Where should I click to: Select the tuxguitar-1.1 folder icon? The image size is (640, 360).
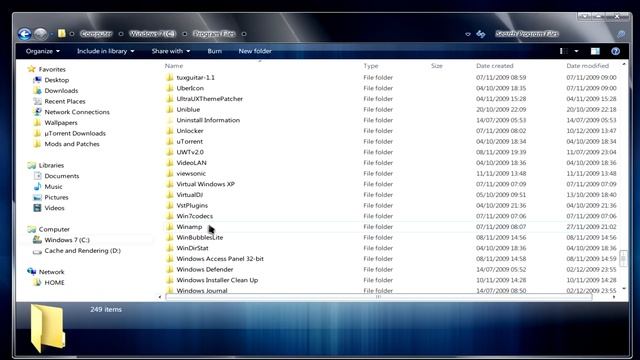[170, 78]
